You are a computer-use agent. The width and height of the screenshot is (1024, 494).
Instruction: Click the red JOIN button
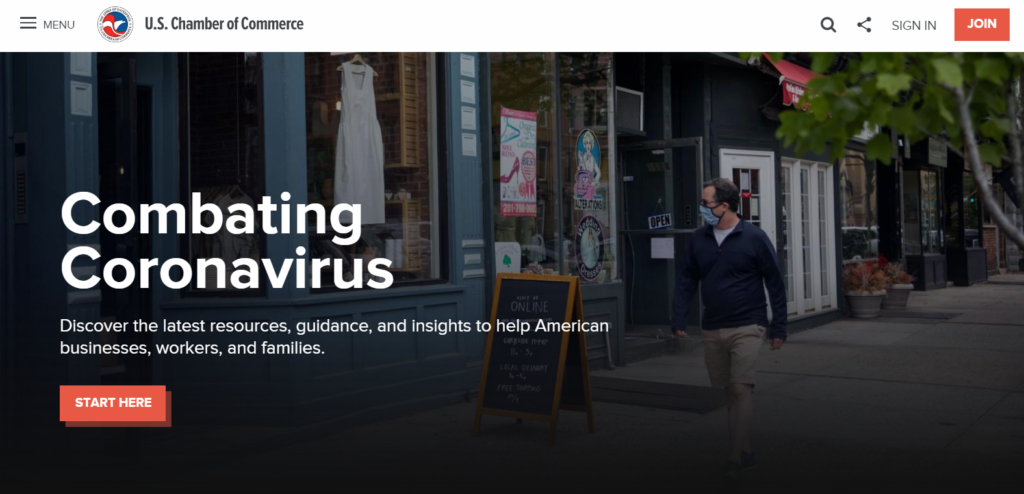pos(982,24)
